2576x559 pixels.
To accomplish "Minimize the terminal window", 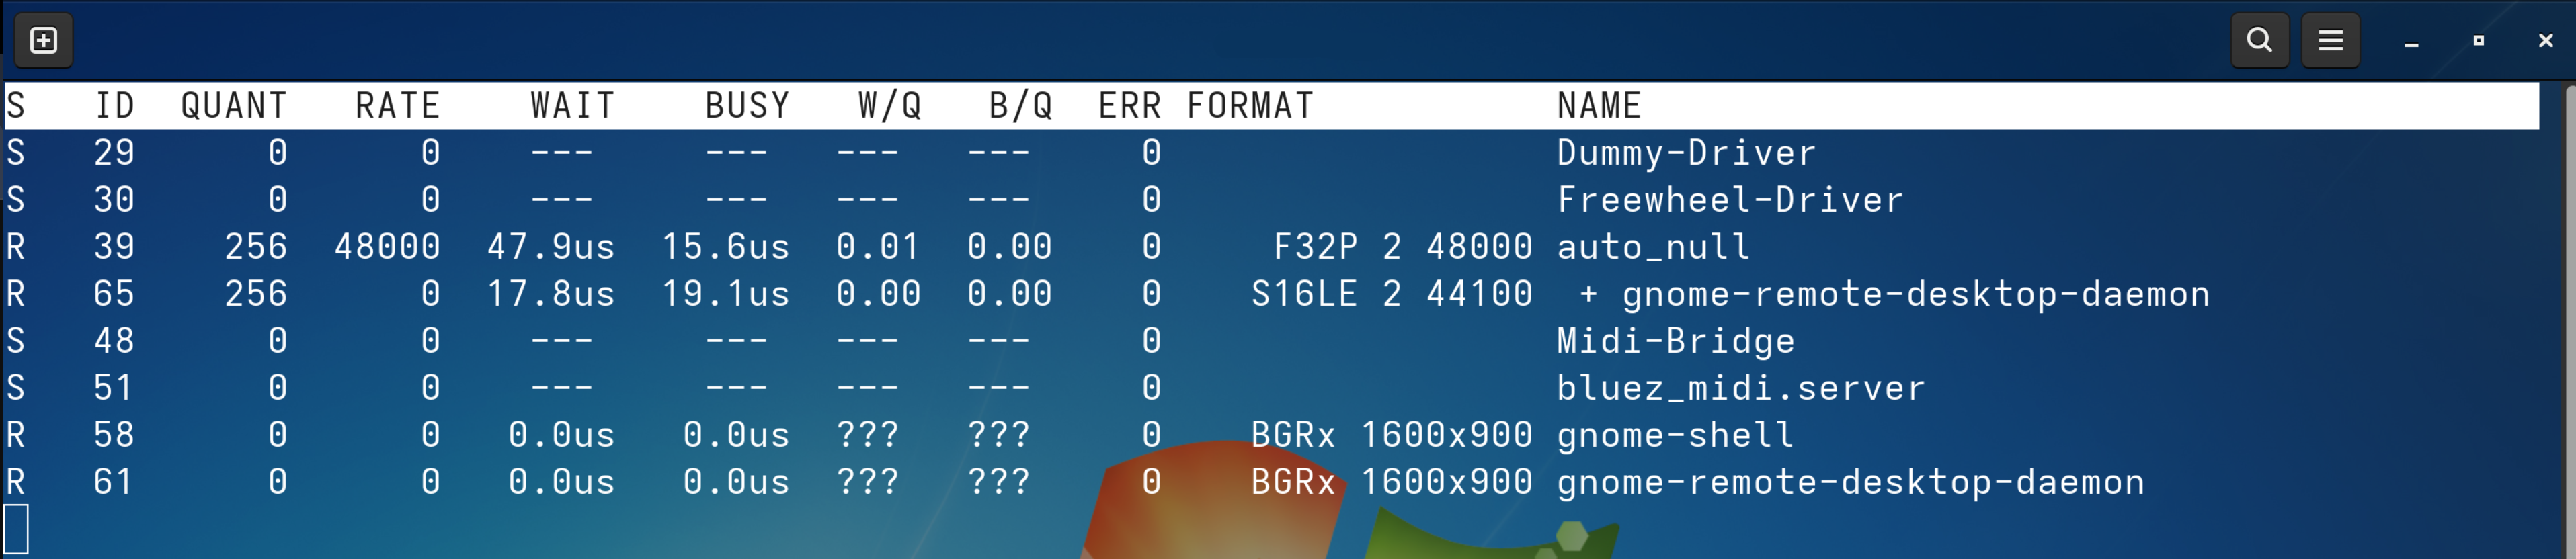I will (2411, 42).
